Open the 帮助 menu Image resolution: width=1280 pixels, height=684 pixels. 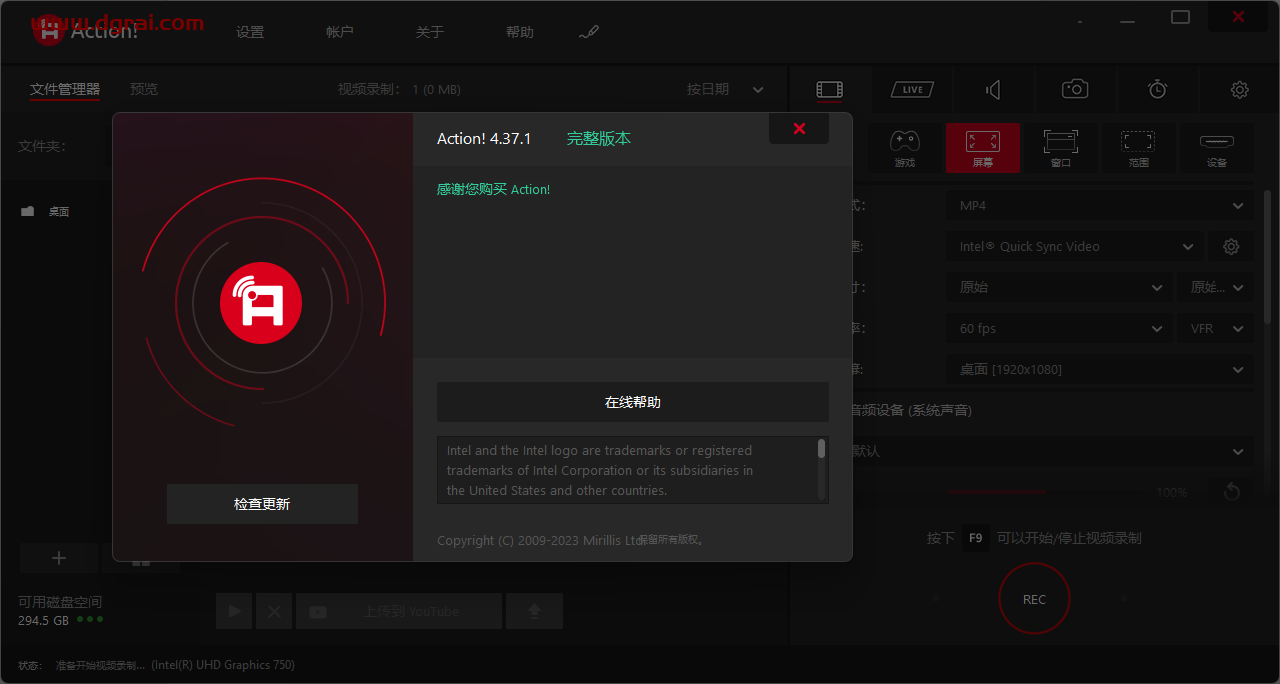tap(520, 32)
